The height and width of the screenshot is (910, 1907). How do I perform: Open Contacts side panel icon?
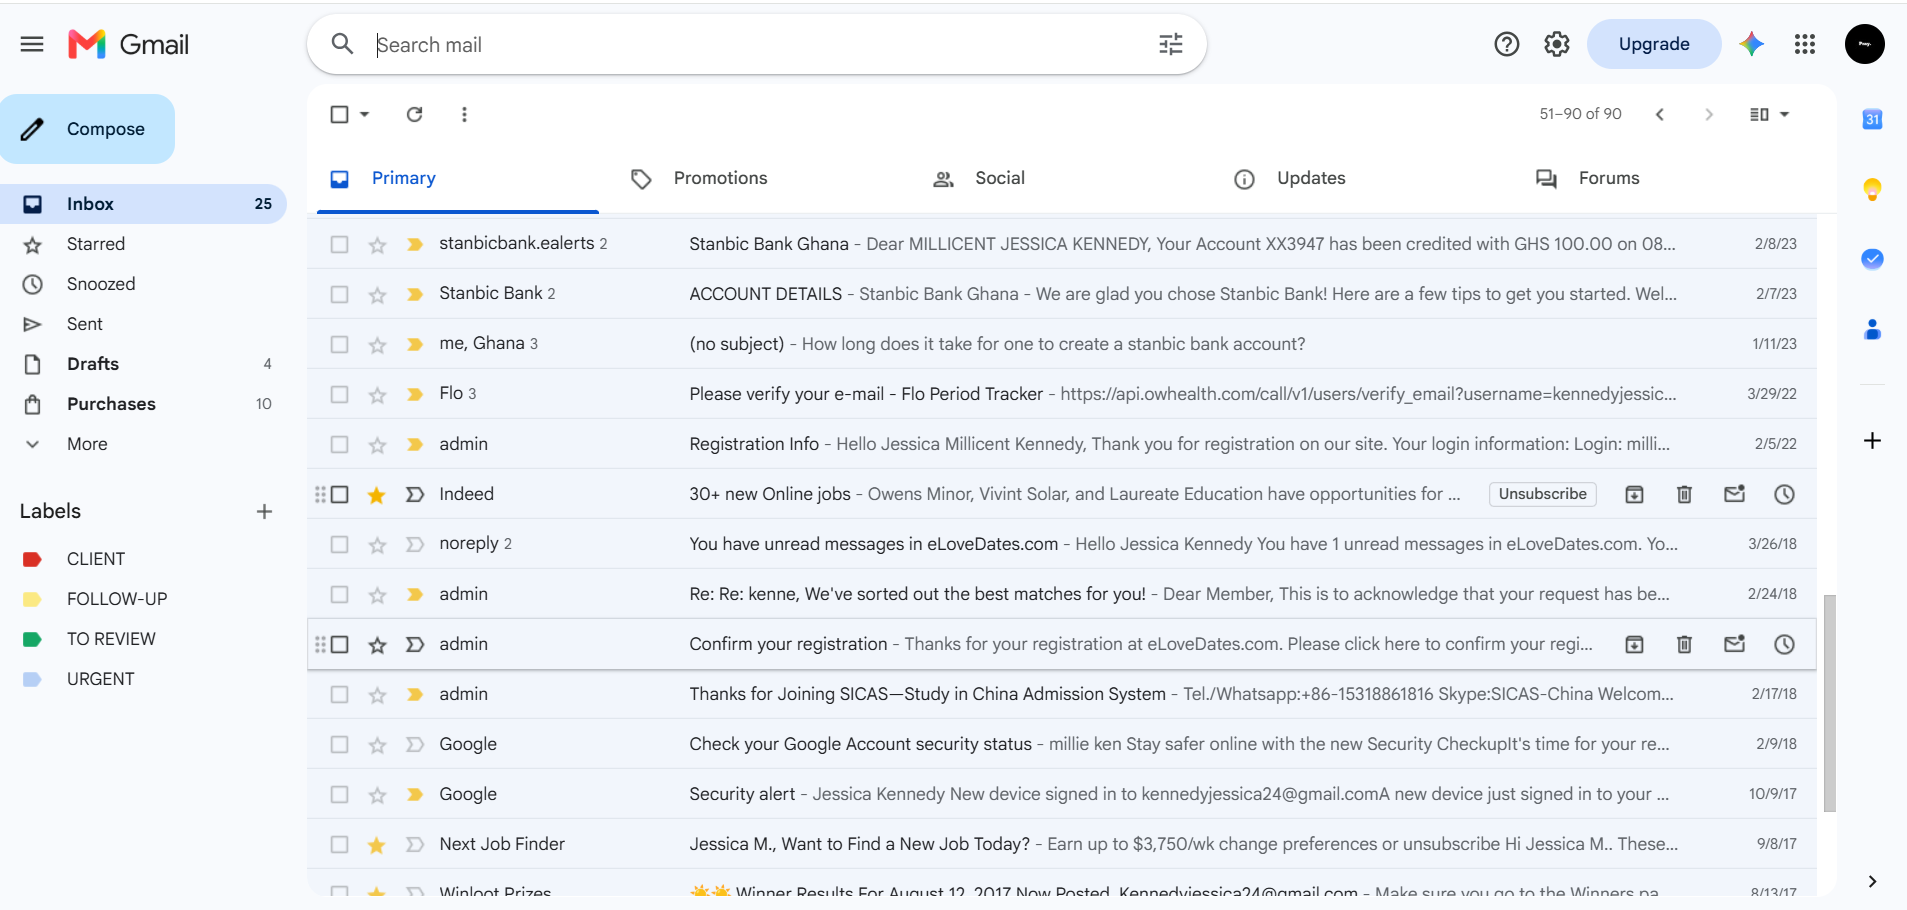(1872, 329)
